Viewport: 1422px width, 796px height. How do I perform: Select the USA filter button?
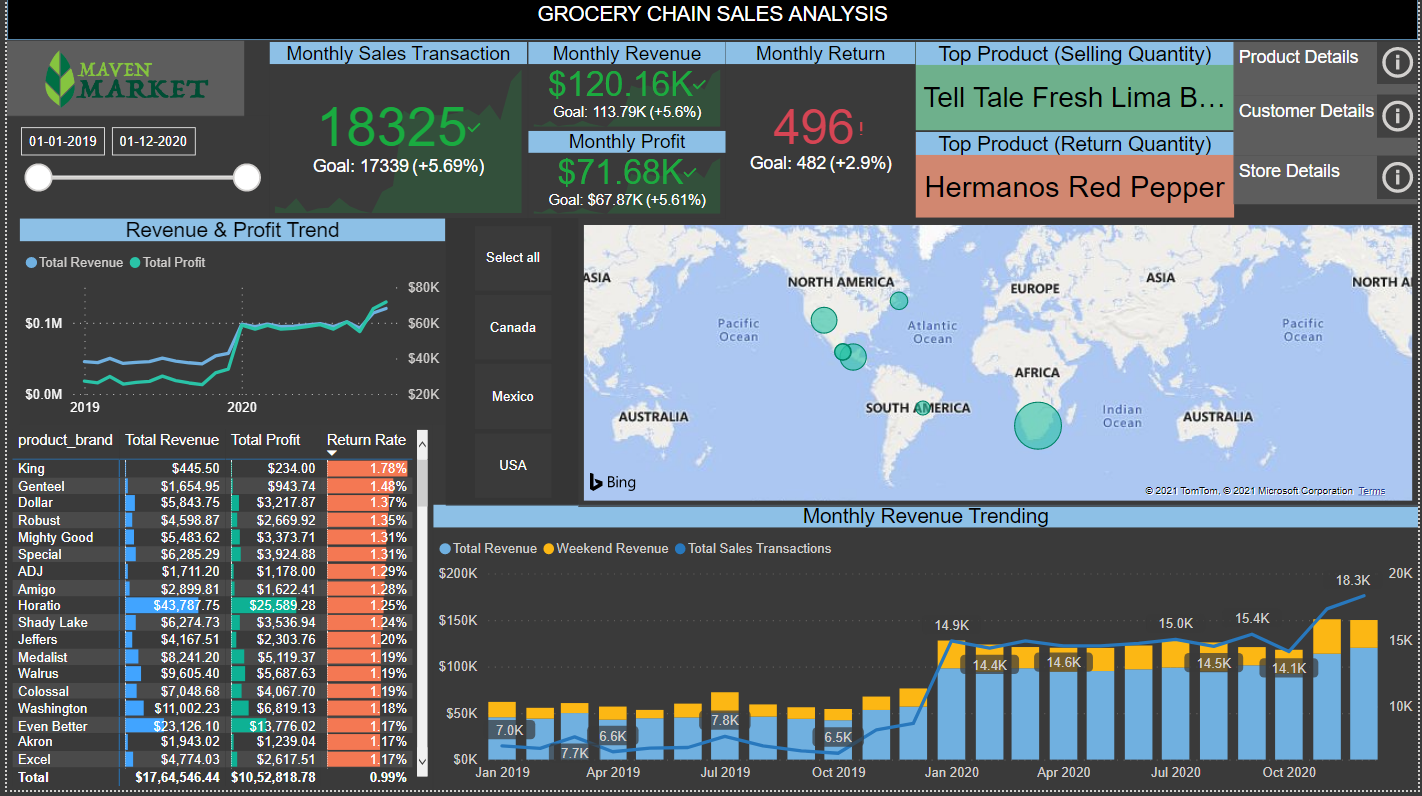(512, 465)
